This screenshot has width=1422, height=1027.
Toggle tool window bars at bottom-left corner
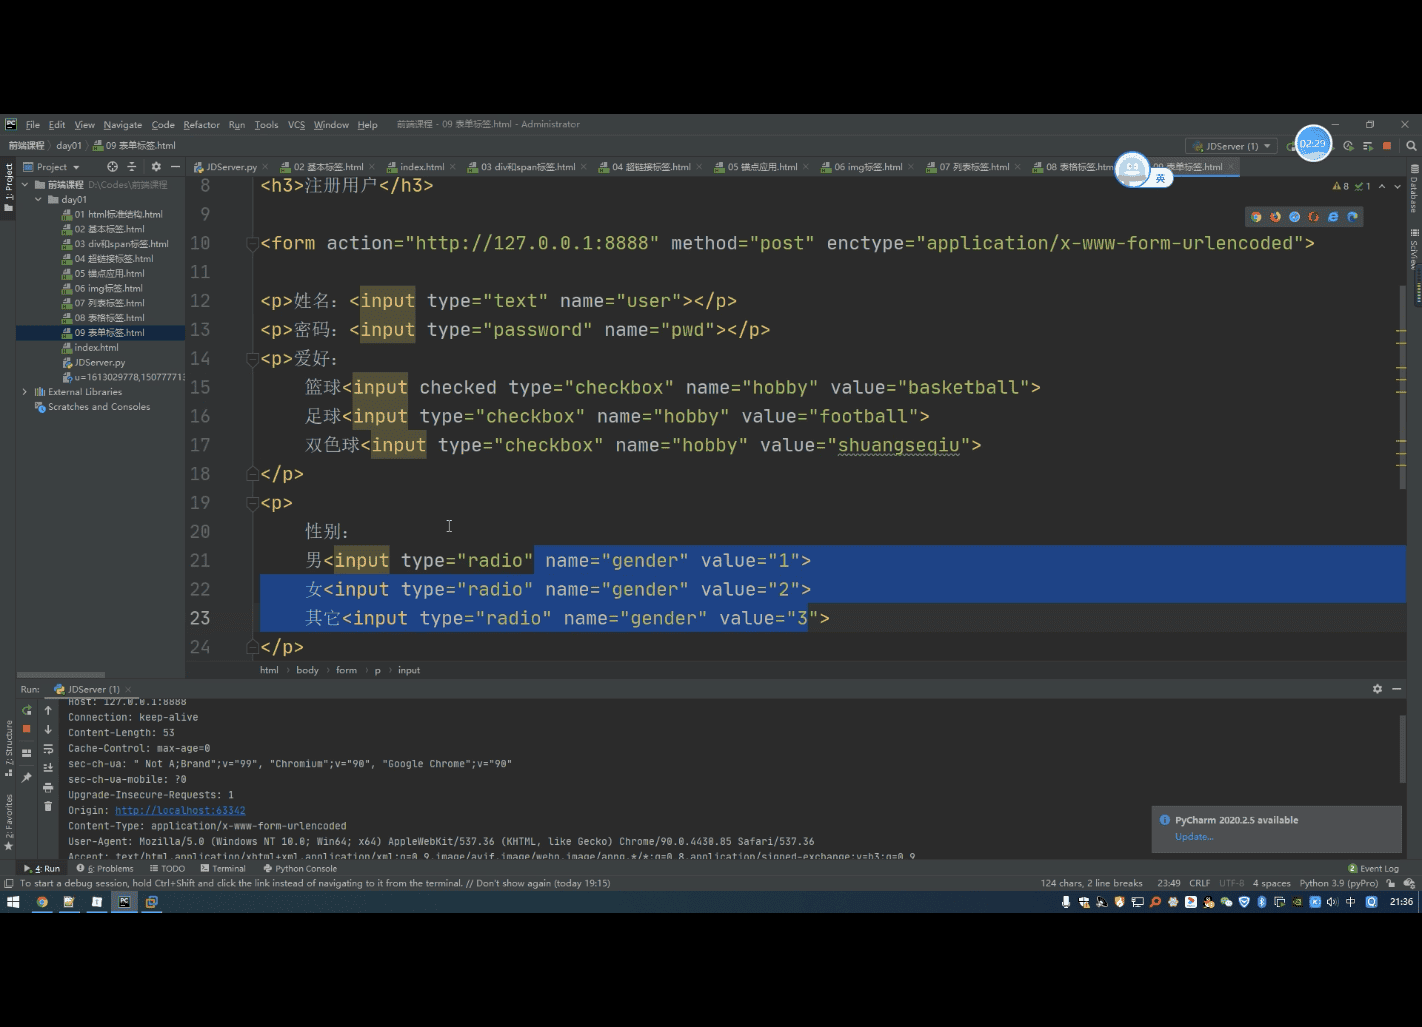tap(9, 883)
